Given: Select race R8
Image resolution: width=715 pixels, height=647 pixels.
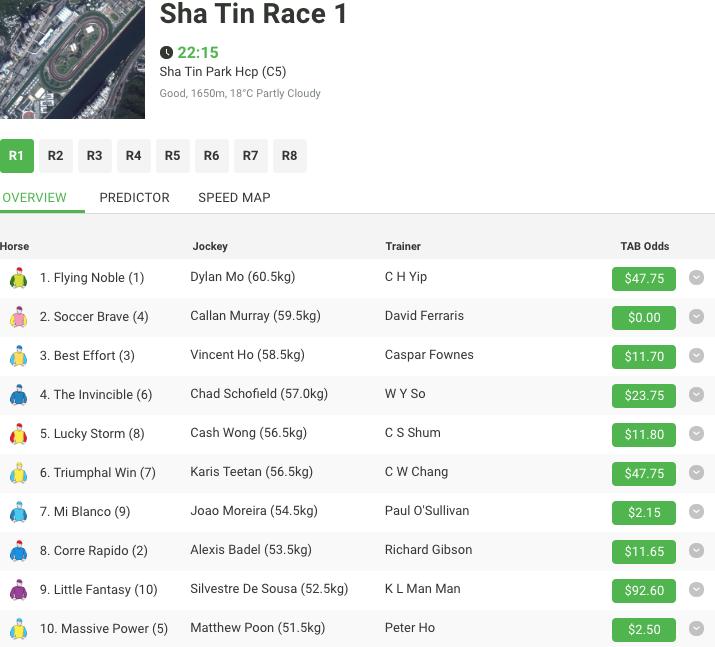Looking at the screenshot, I should [x=290, y=156].
